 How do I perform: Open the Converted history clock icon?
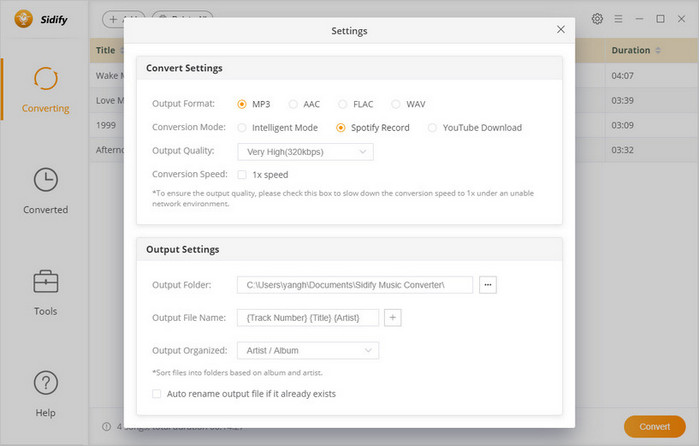[x=45, y=180]
